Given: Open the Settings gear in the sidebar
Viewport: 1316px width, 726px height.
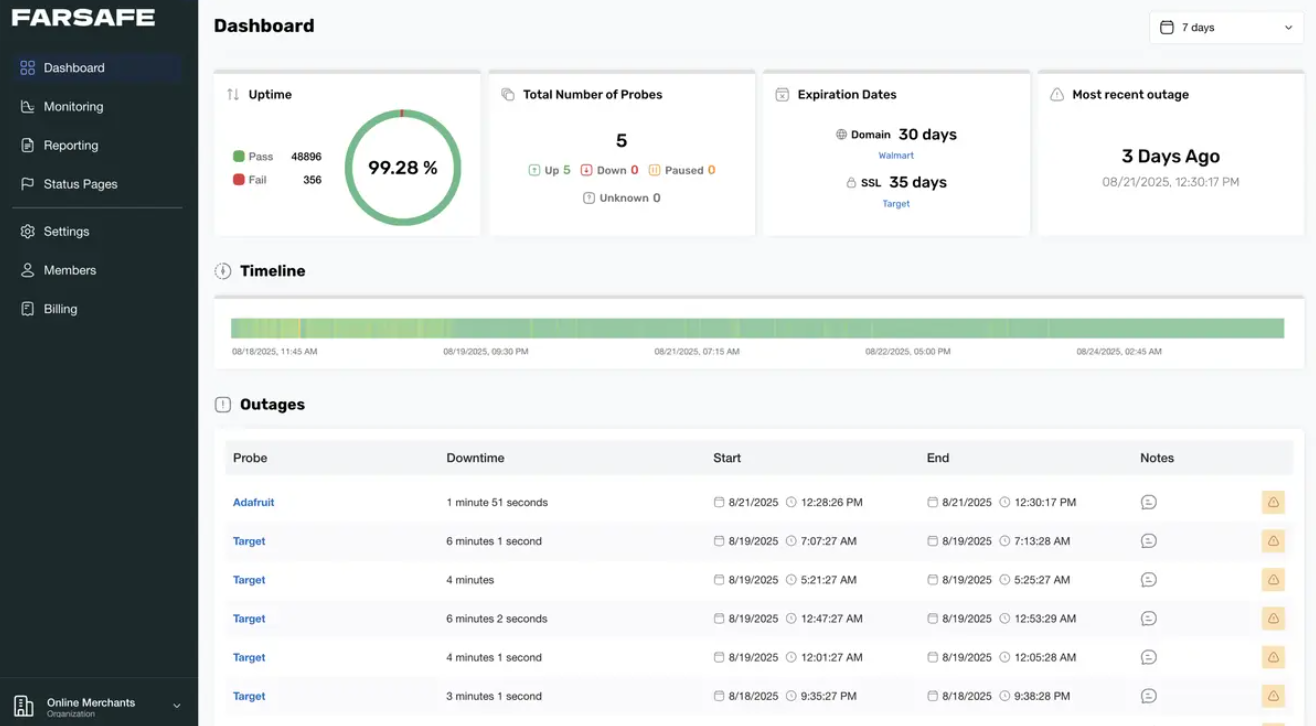Looking at the screenshot, I should tap(27, 231).
